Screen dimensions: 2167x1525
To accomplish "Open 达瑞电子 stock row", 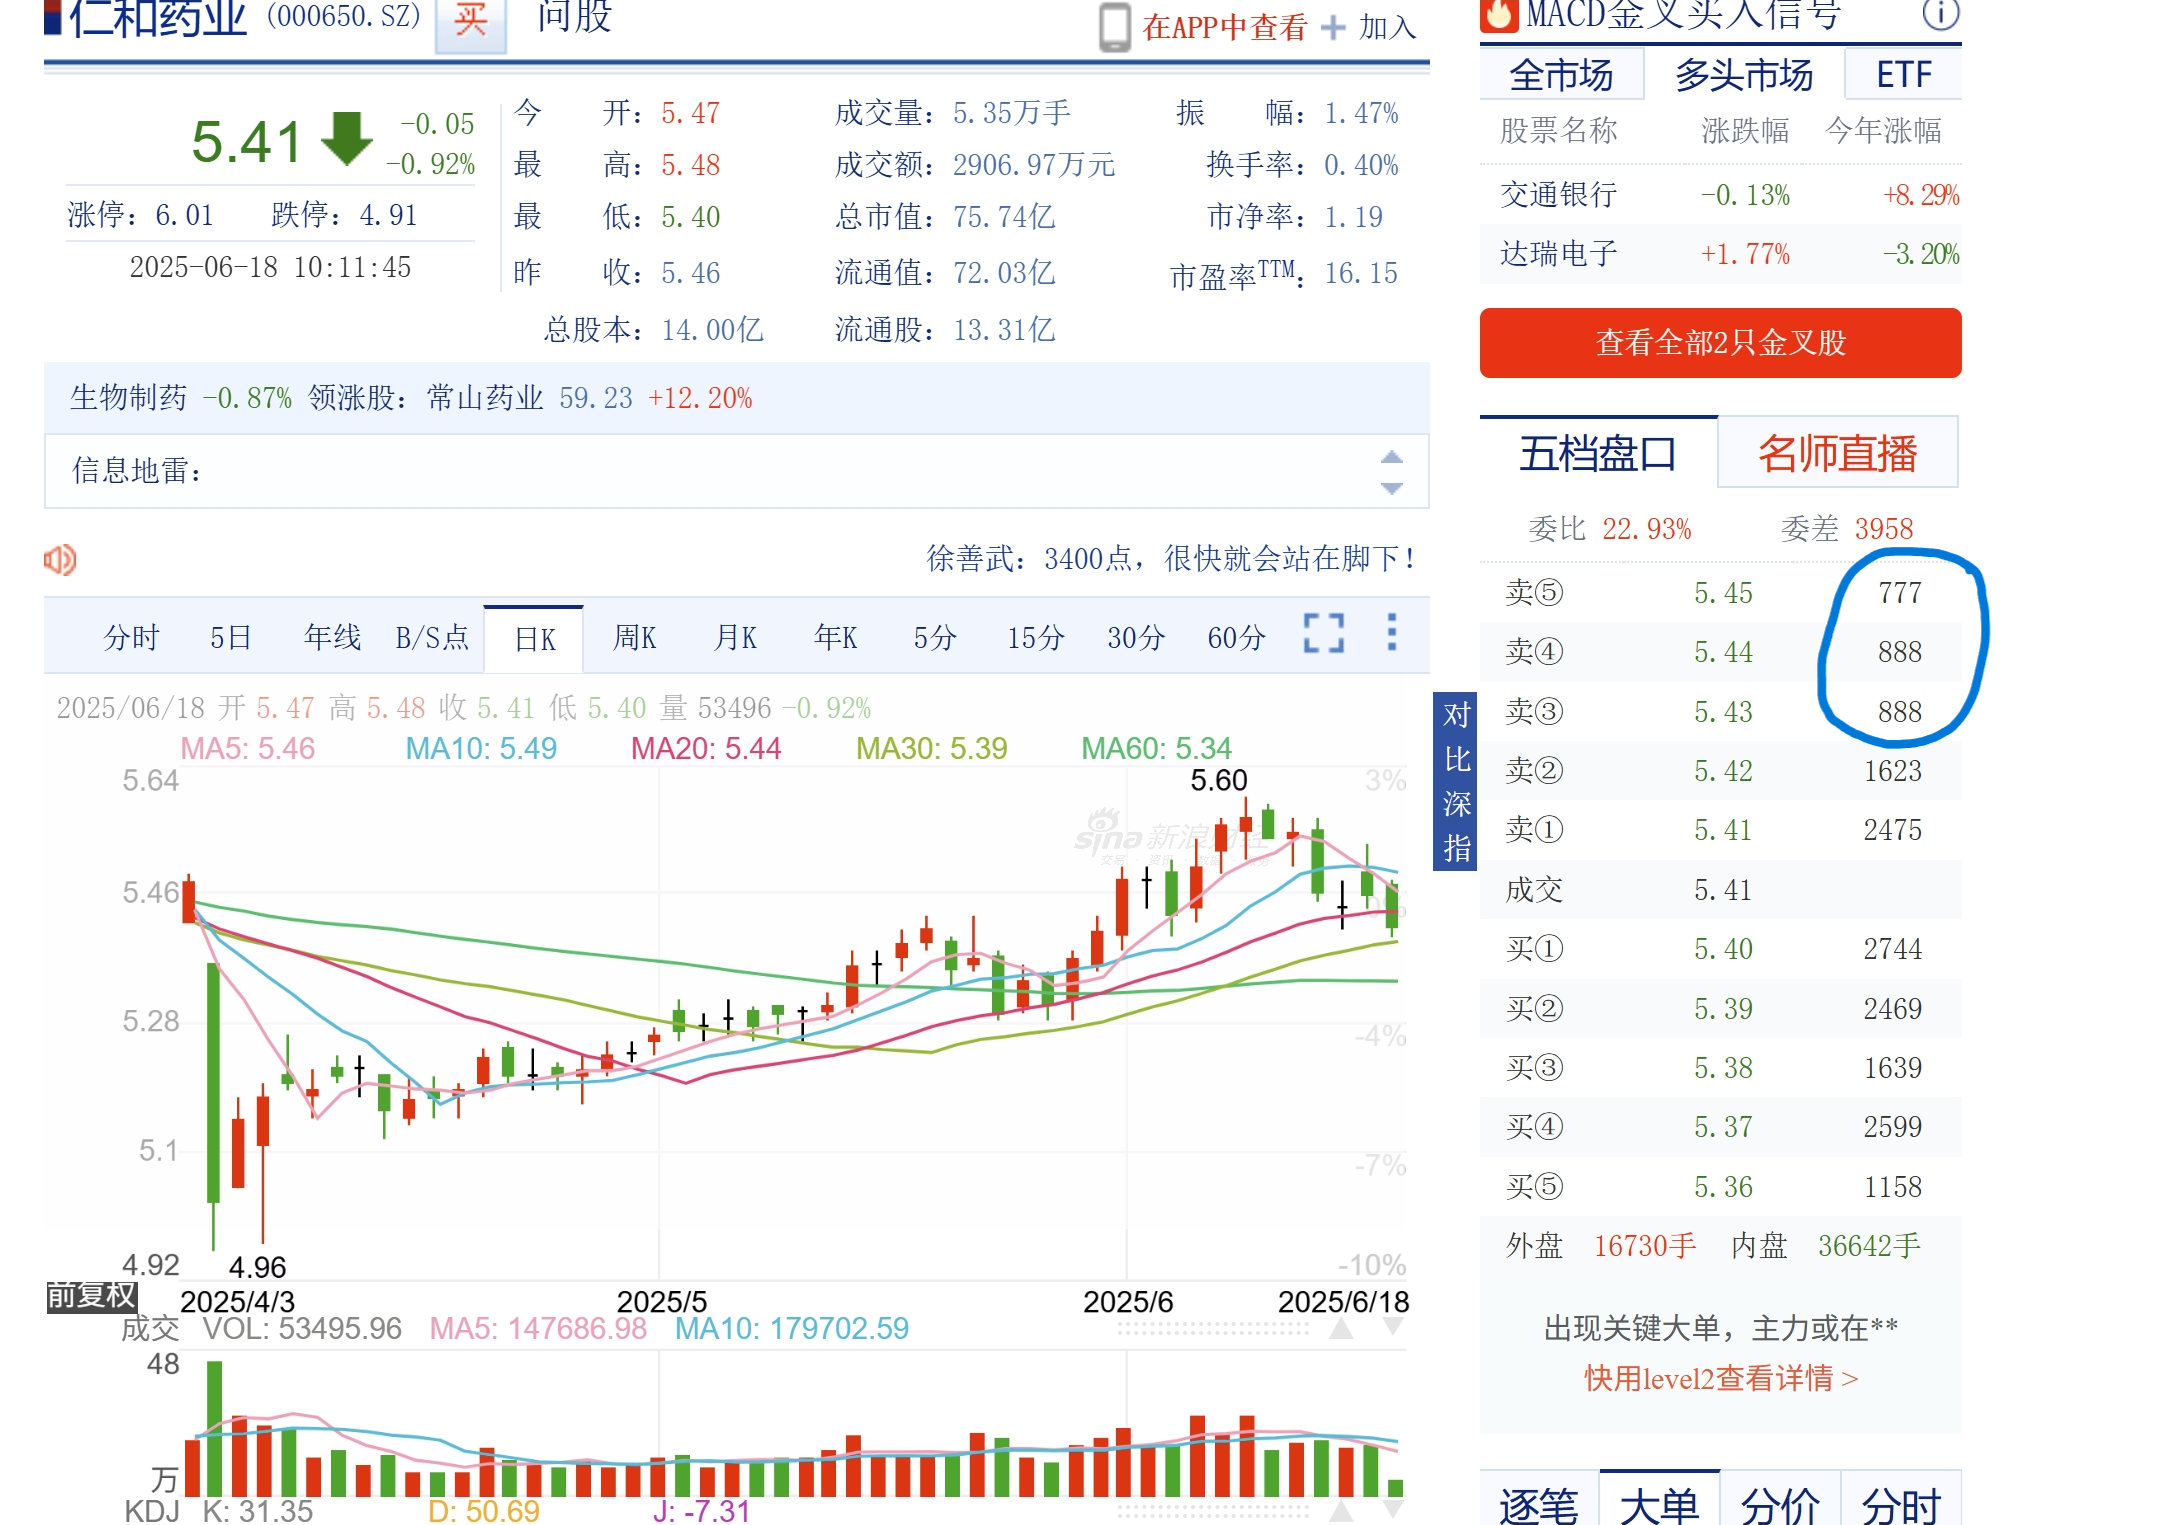I will click(x=1720, y=254).
